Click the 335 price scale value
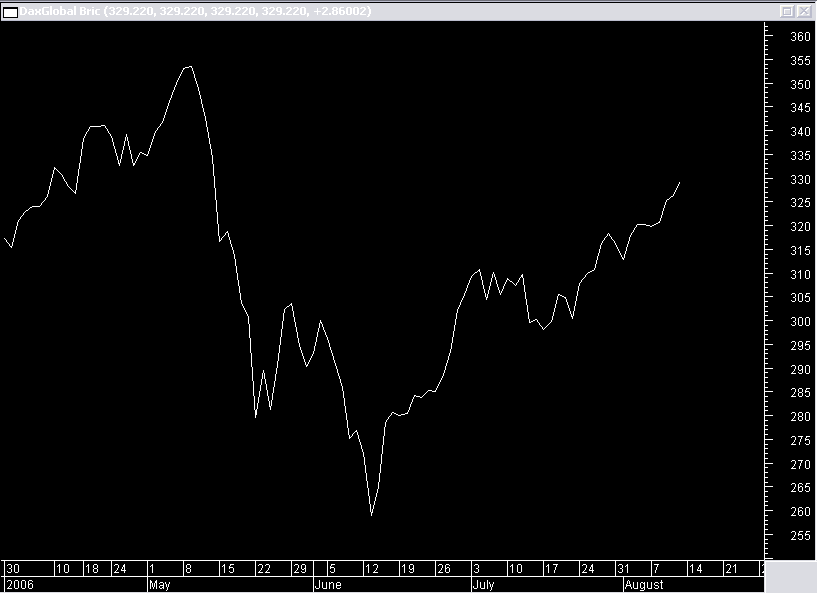 click(x=800, y=156)
